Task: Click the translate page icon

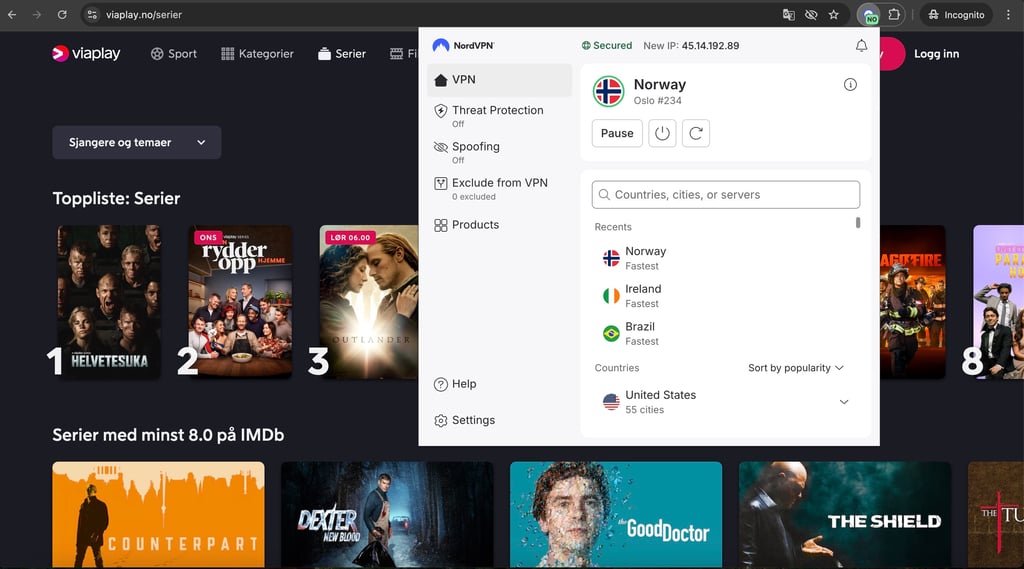Action: 788,14
